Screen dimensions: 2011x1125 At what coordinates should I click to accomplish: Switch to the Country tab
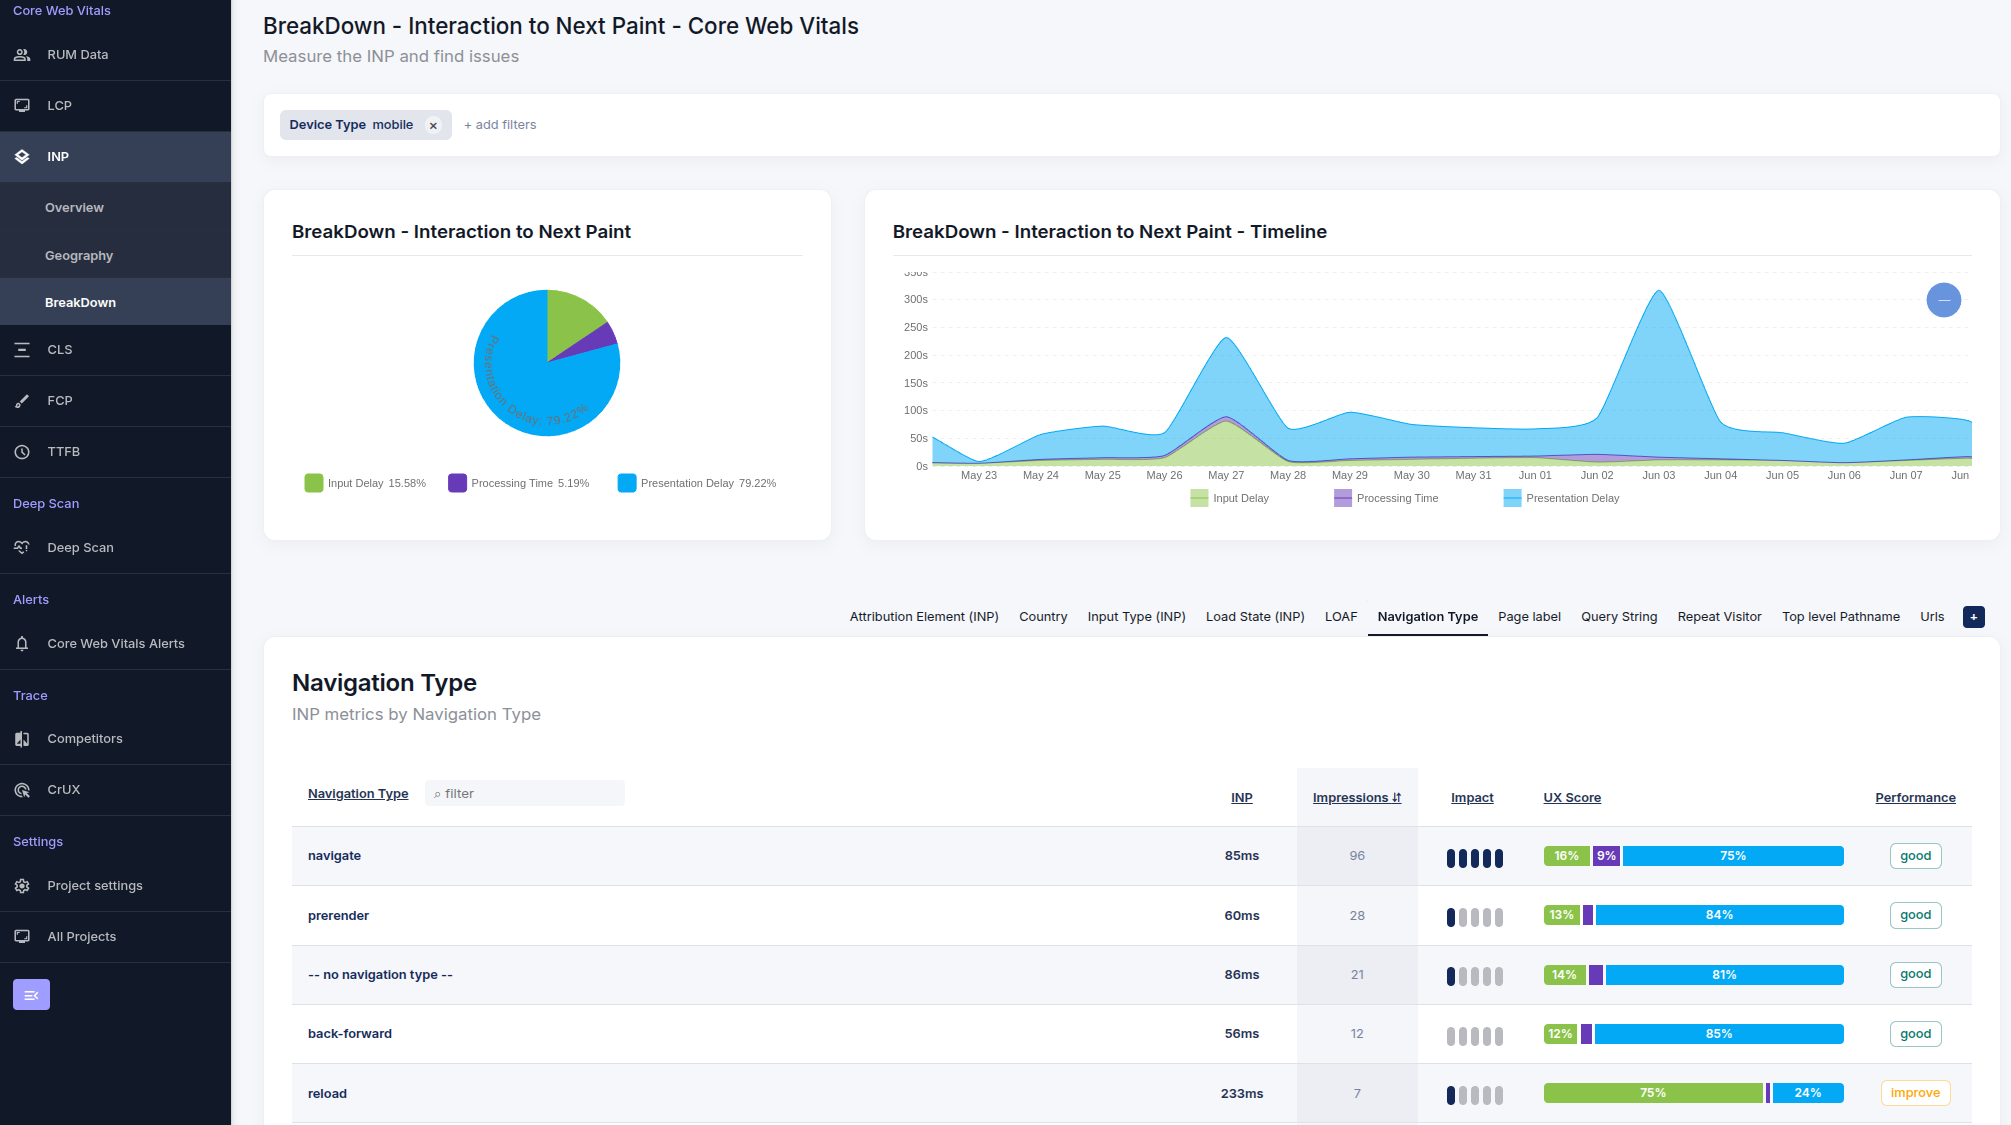(1043, 616)
